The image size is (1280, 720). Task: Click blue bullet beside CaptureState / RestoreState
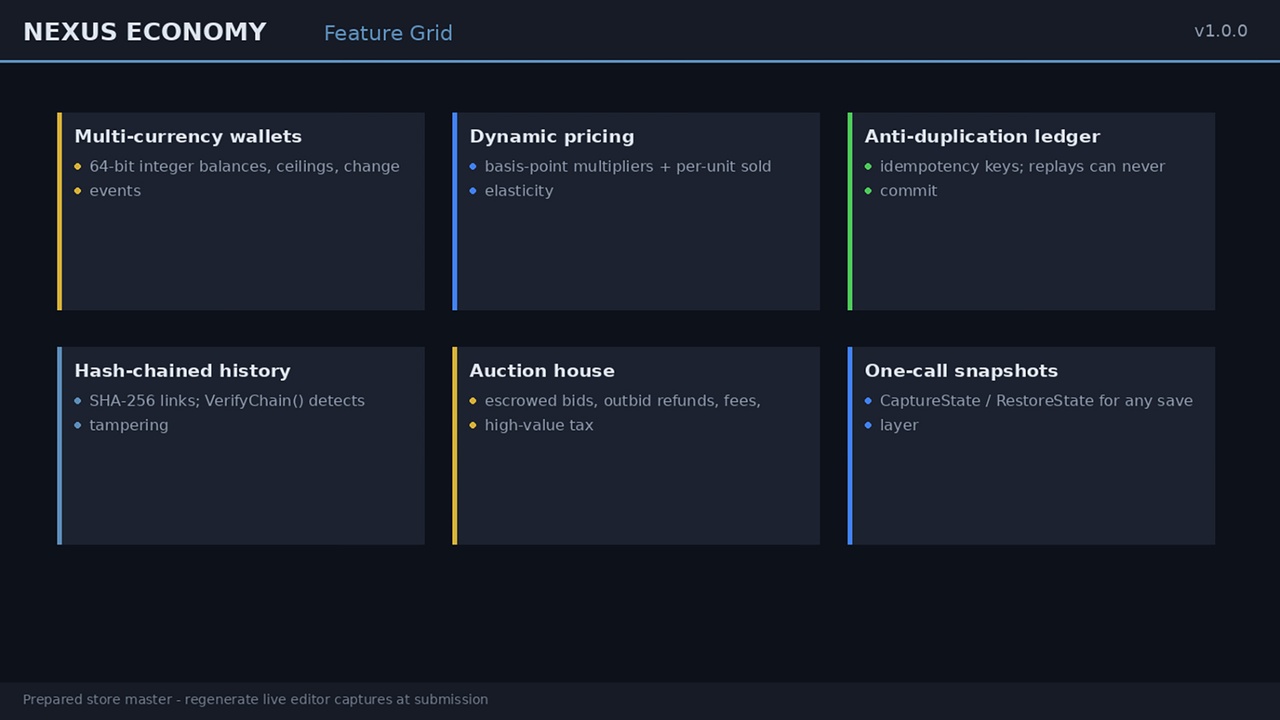tap(868, 401)
